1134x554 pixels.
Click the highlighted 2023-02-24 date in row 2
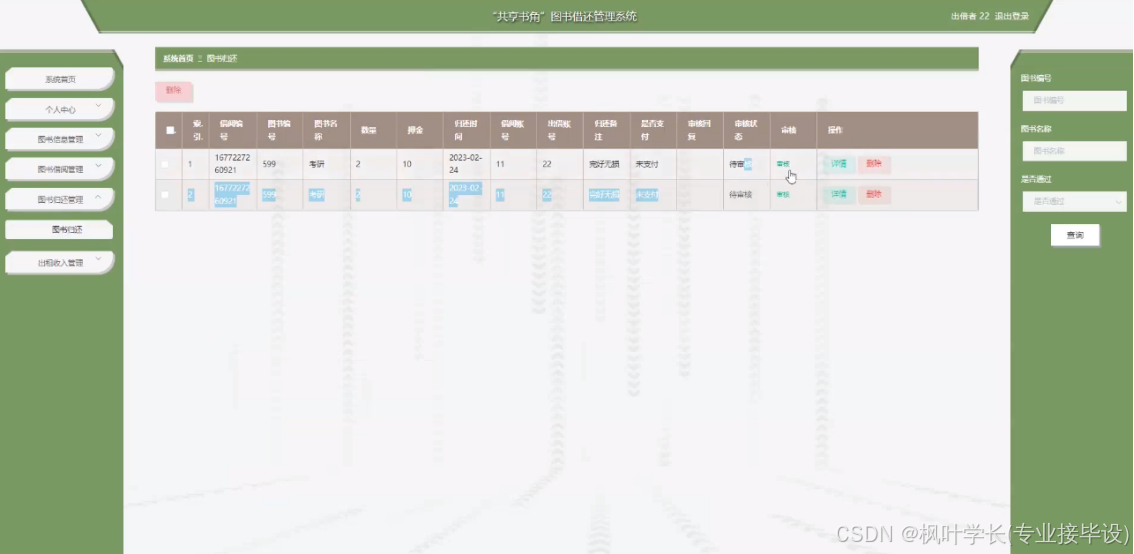(465, 195)
